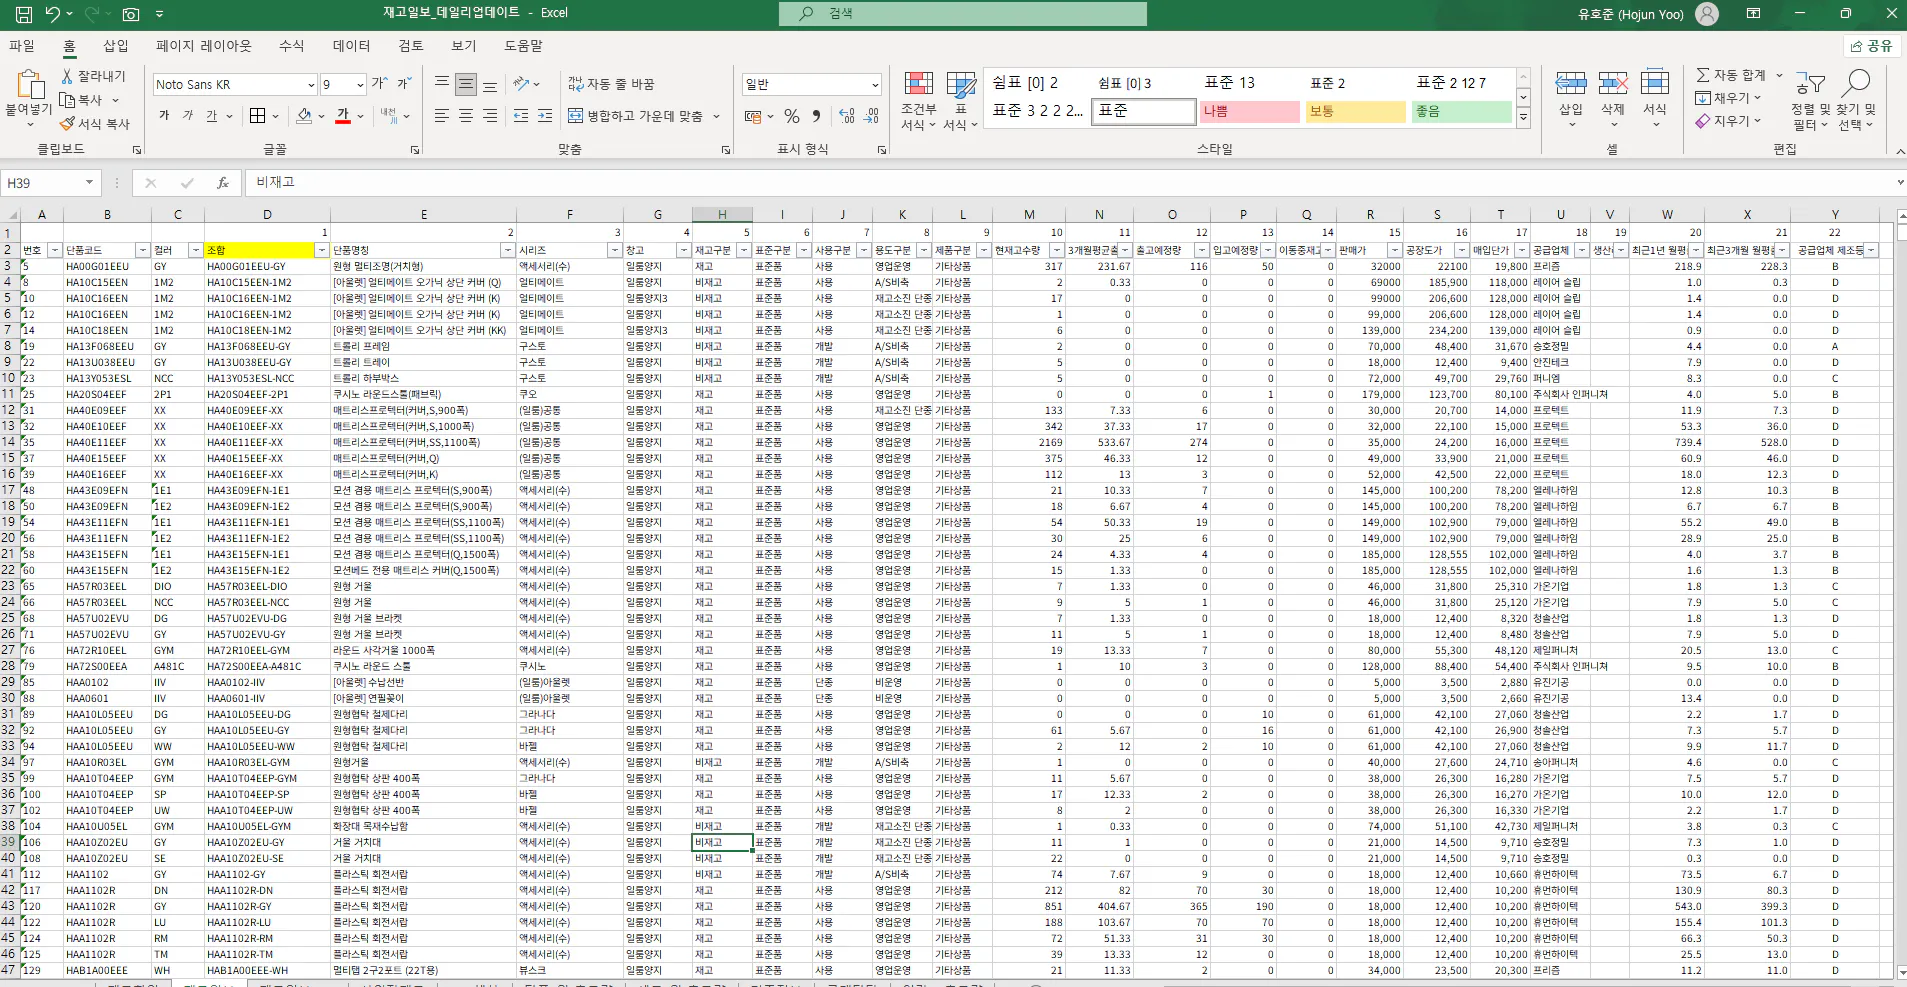The width and height of the screenshot is (1907, 987).
Task: Click the increase decimal icon
Action: tap(847, 117)
